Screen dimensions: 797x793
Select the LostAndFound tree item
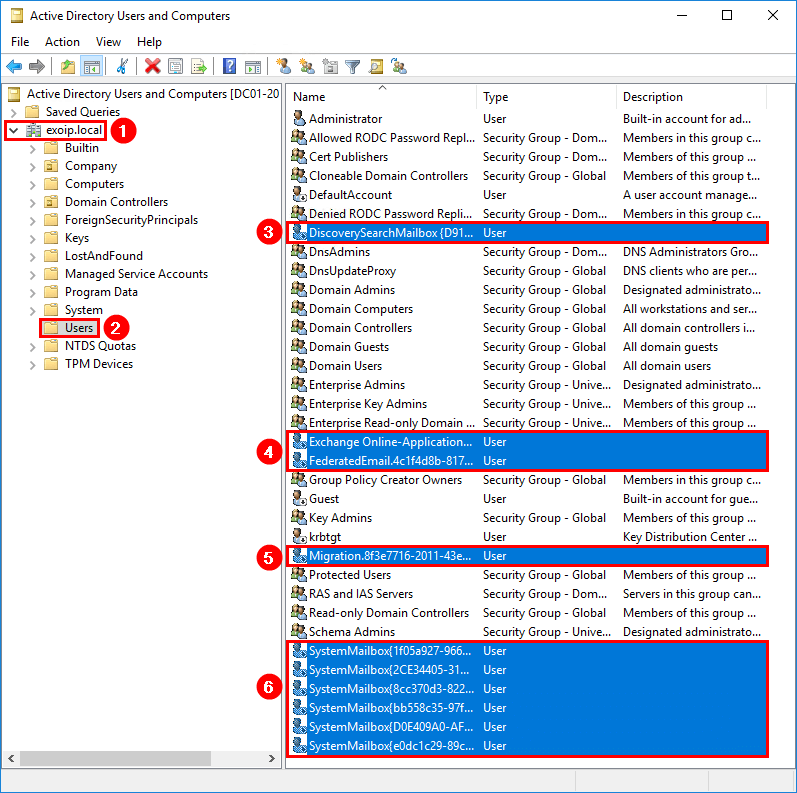click(104, 256)
